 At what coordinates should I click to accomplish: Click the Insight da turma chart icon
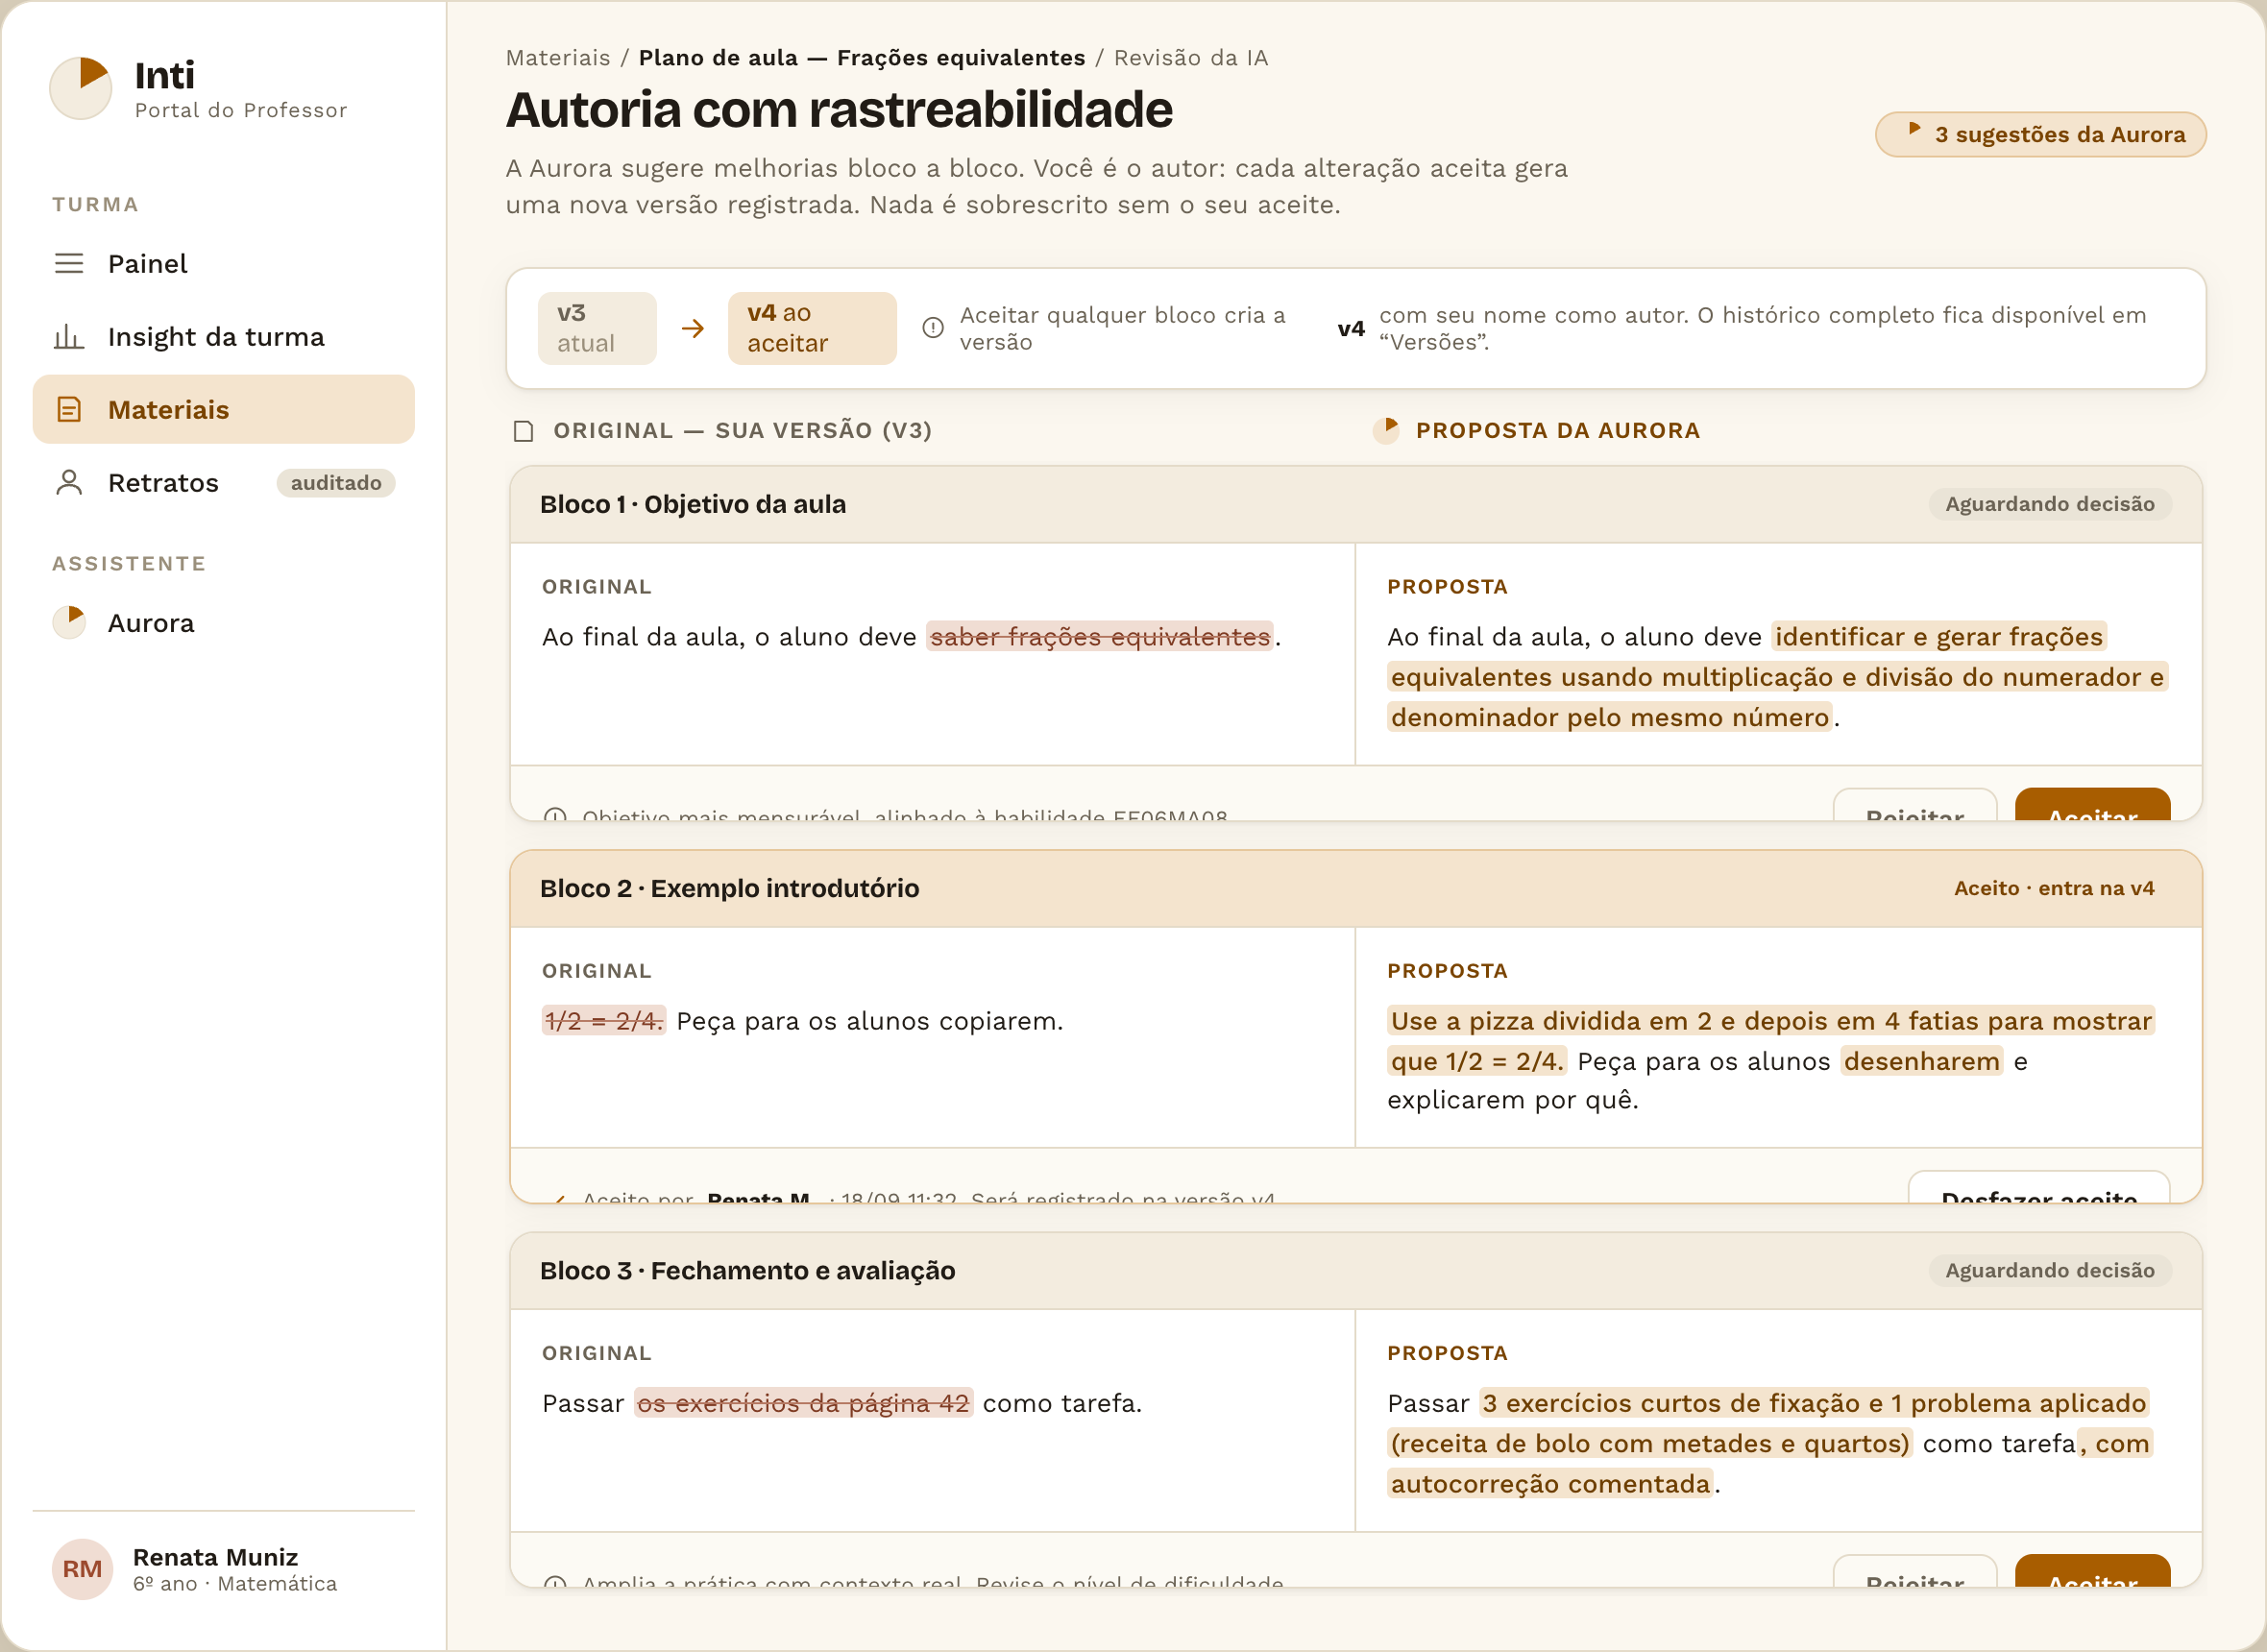pos(69,336)
